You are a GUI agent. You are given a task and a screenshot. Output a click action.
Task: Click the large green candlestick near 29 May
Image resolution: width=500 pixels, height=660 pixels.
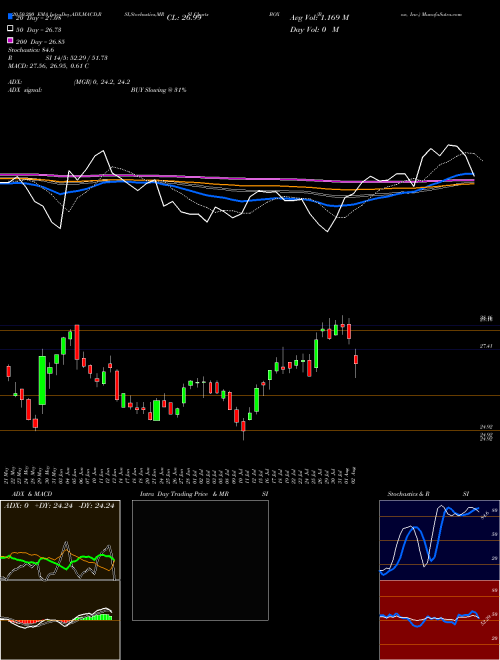[x=42, y=380]
